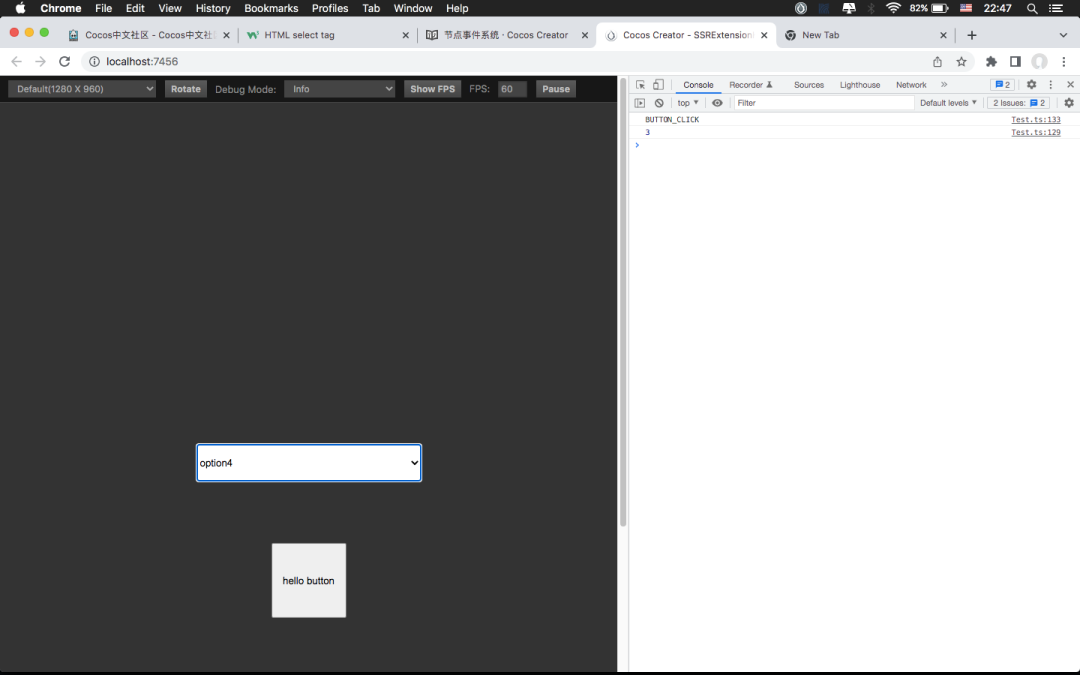Close the HTML select tag tab
The image size is (1080, 675).
click(406, 35)
